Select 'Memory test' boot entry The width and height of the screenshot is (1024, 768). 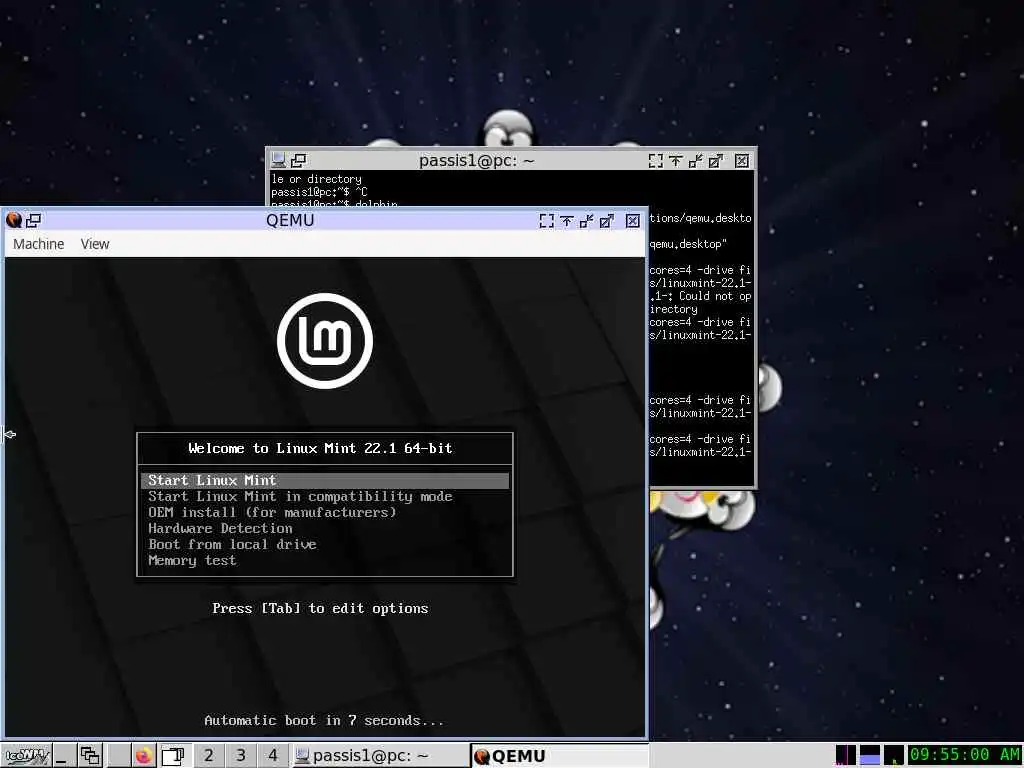325,560
